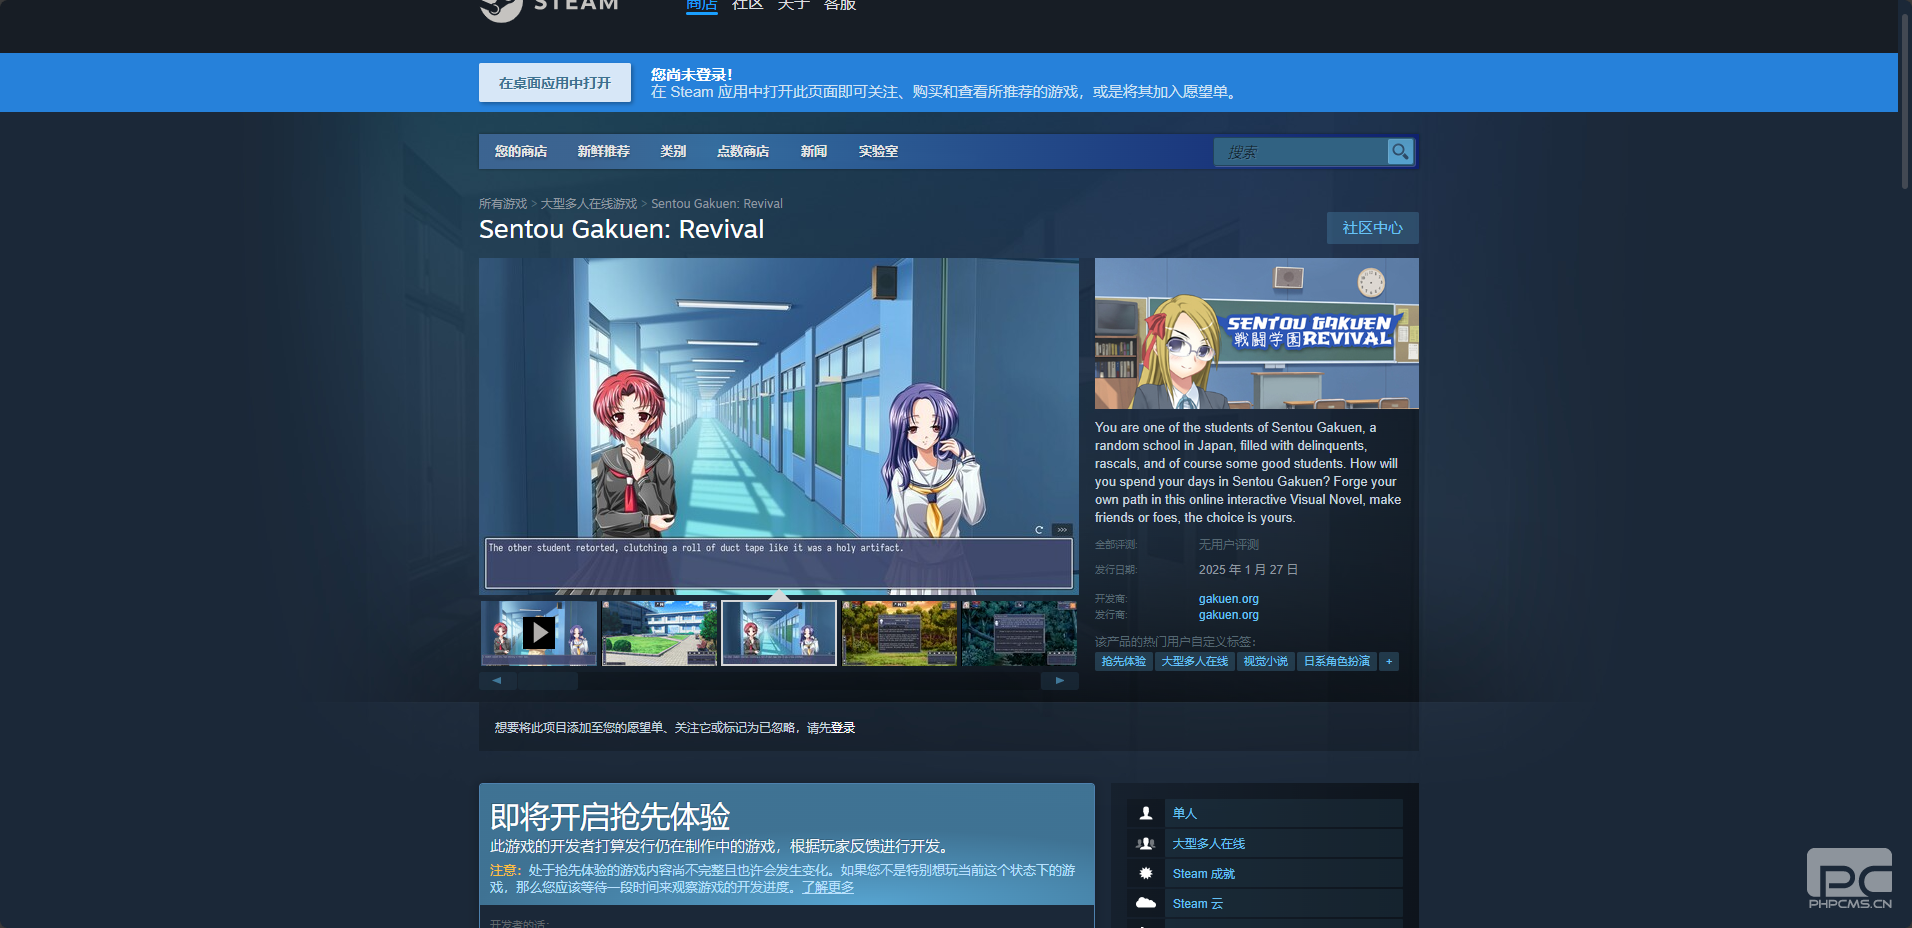1912x928 pixels.
Task: Select the 抢先体验 tag
Action: pos(1124,661)
